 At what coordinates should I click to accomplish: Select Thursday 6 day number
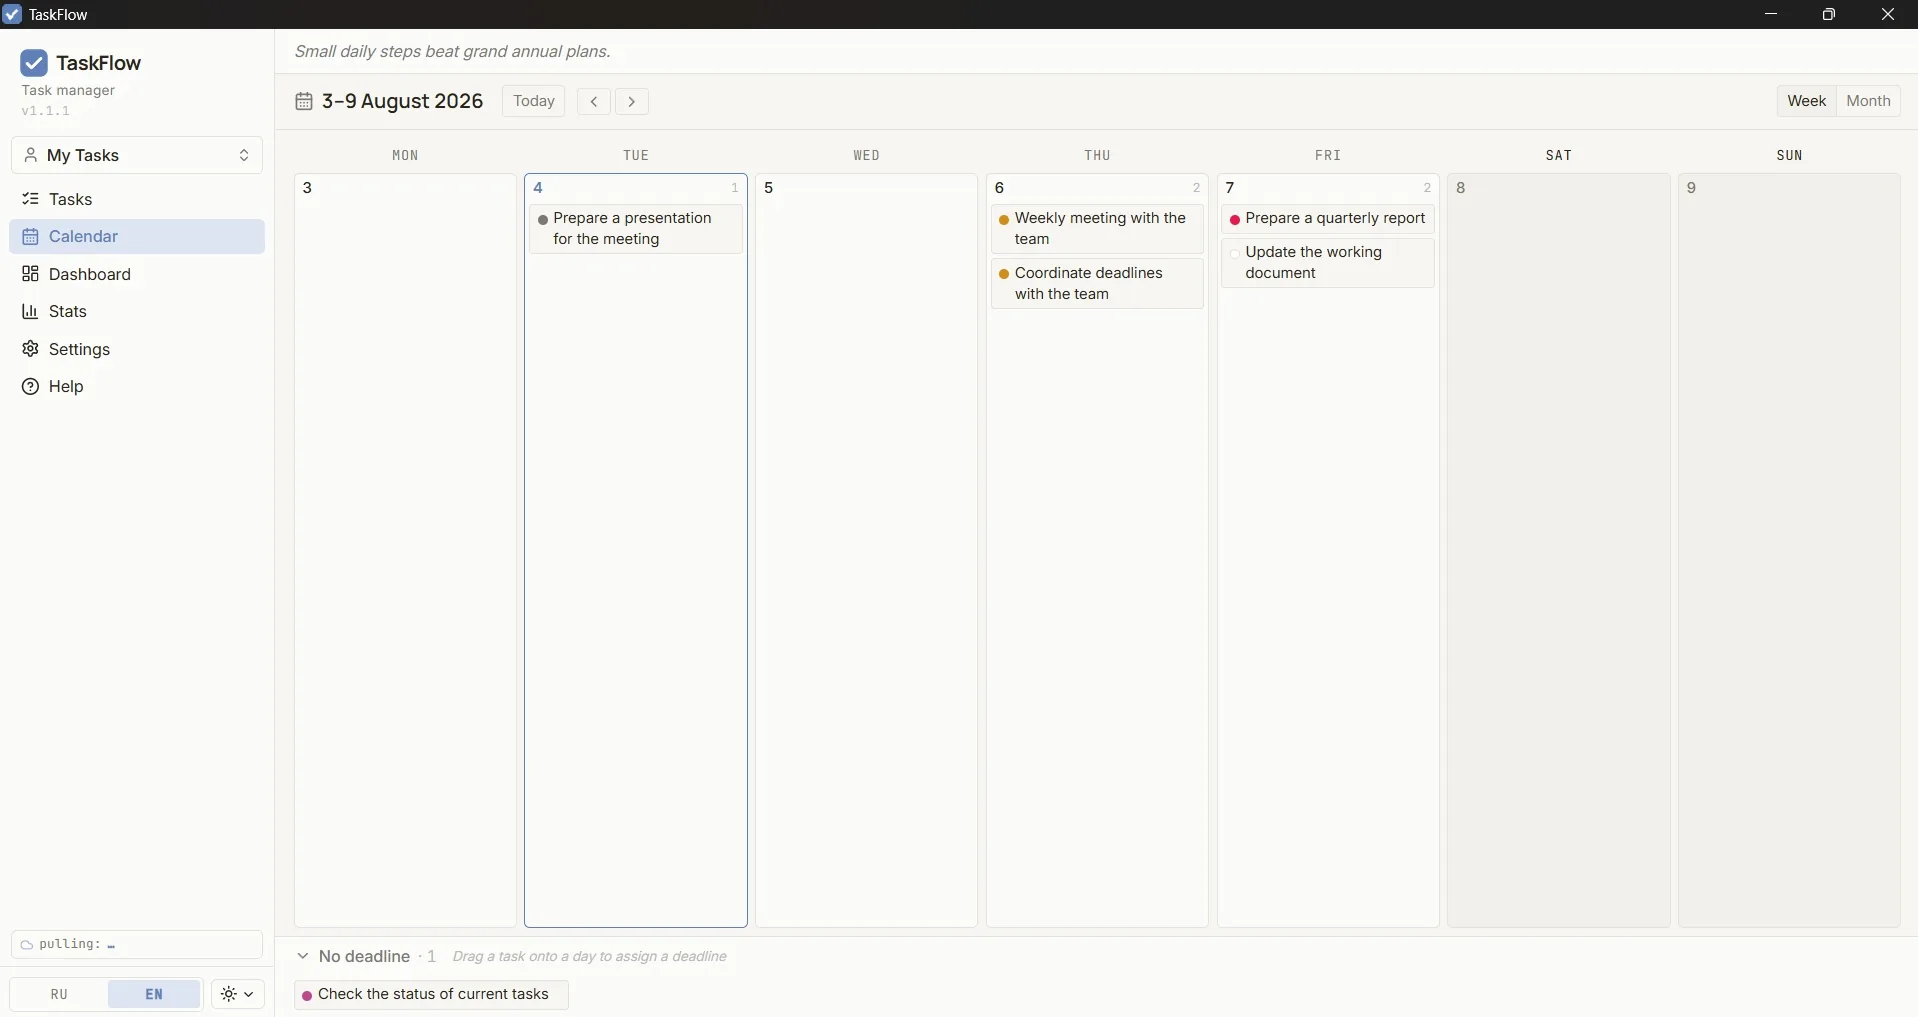1001,189
